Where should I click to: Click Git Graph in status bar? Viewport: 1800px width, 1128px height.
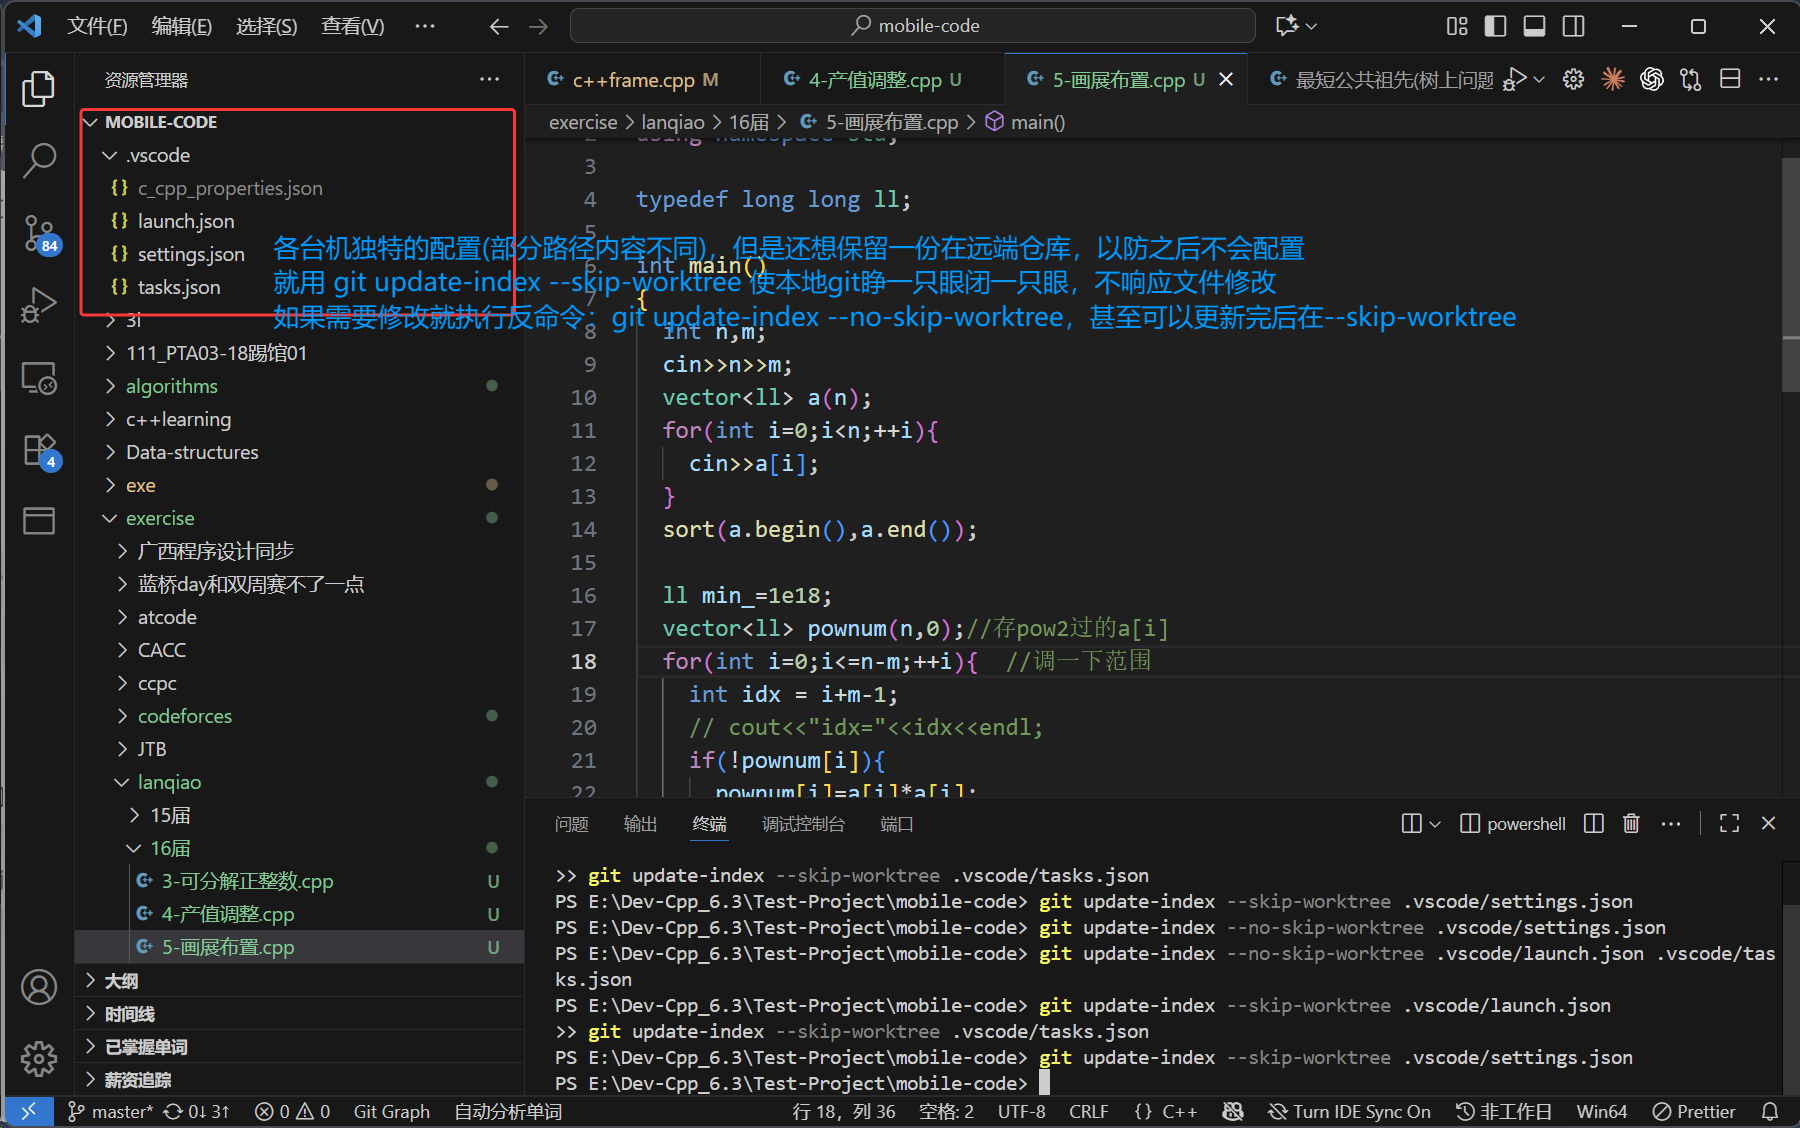coord(391,1111)
